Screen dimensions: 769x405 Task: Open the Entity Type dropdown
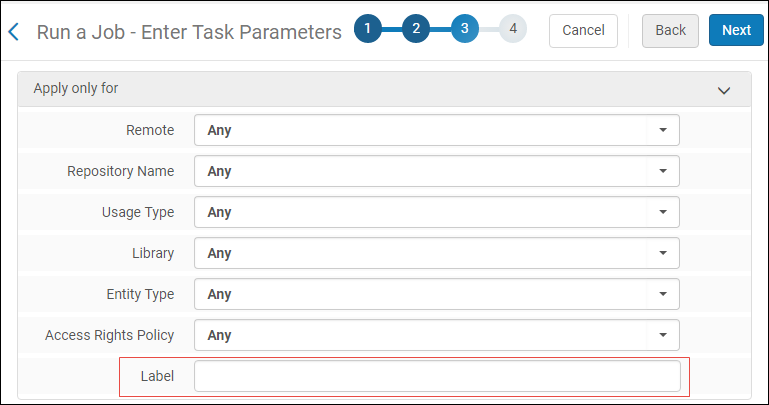click(436, 294)
